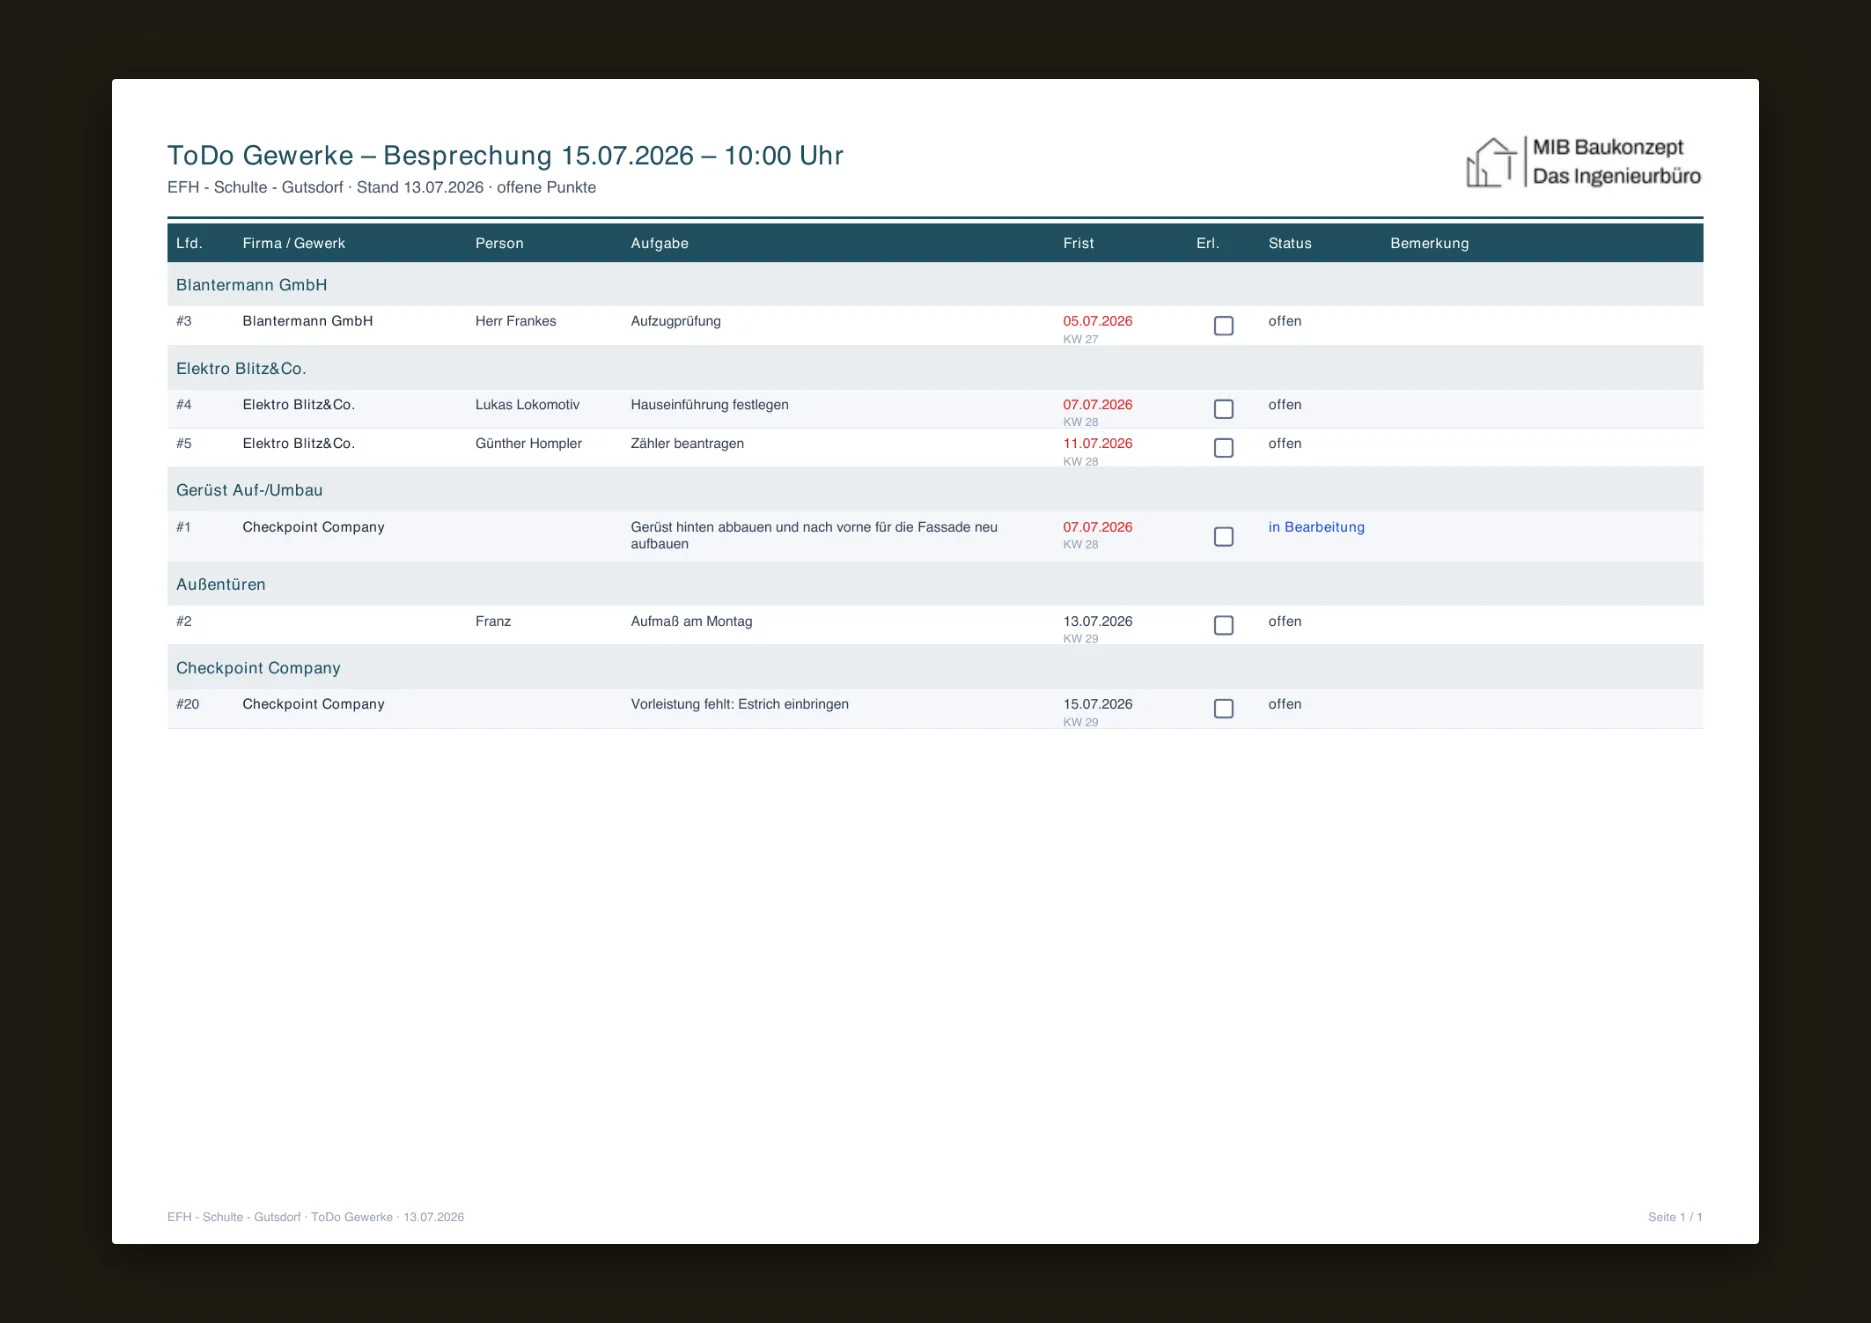Collapse the Elektro Blitz&Co. group row

tap(935, 368)
